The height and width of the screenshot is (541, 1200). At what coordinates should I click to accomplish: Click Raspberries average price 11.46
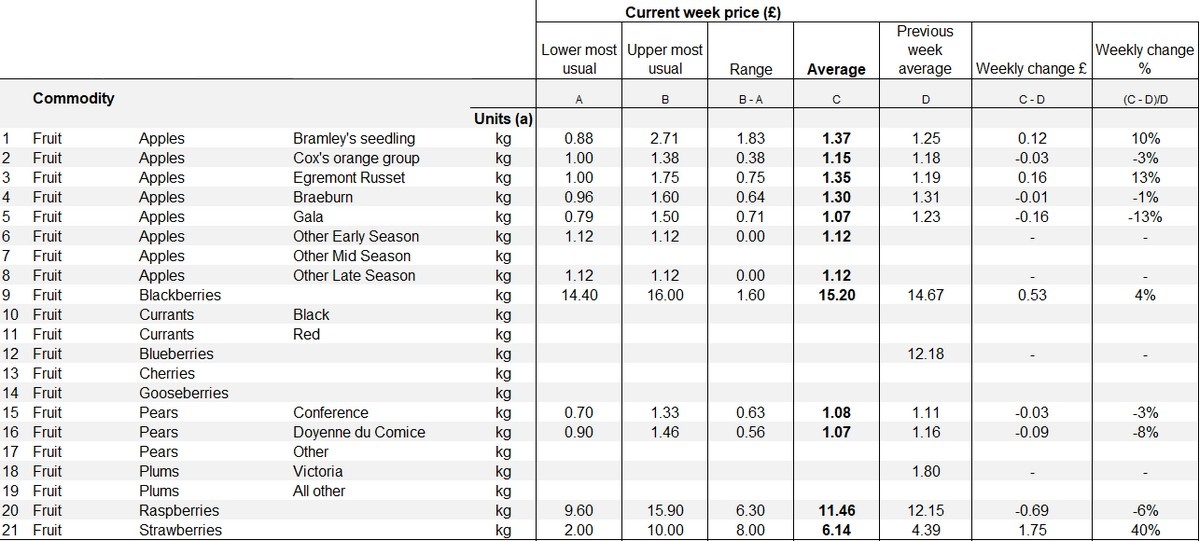click(836, 510)
